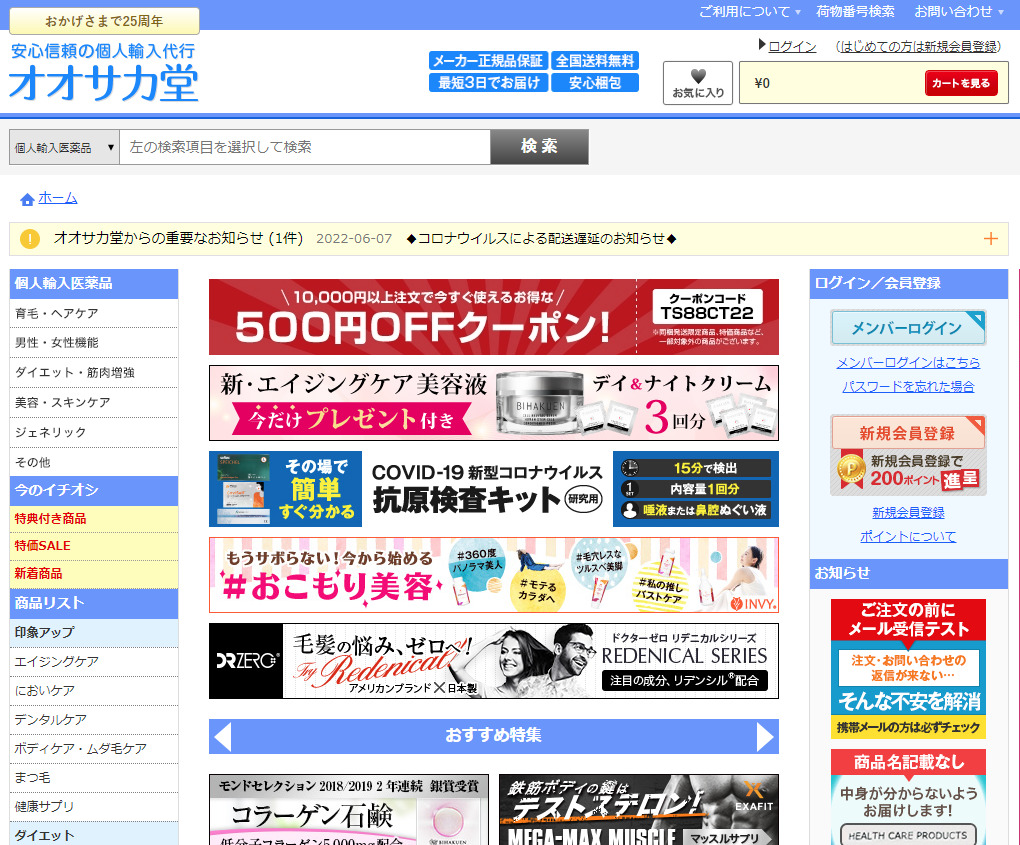
Task: Open the COVID-19 抗原検査キット banner
Action: click(x=494, y=489)
